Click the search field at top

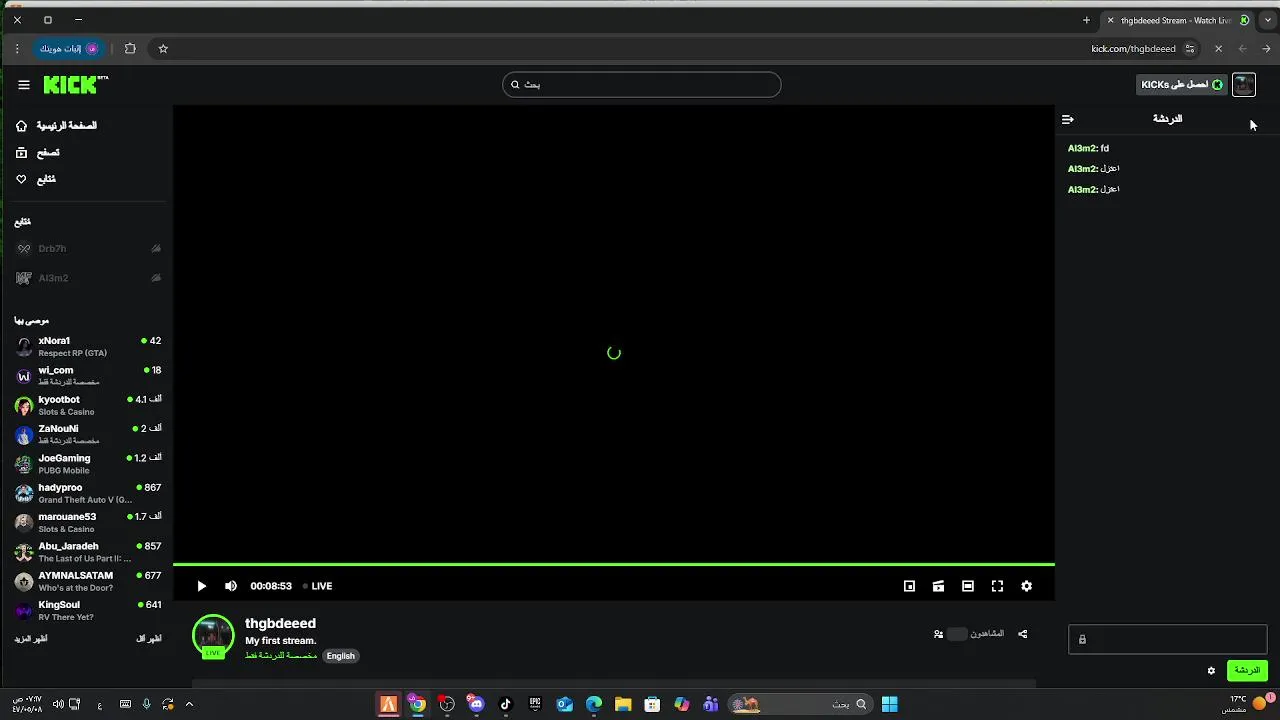click(641, 85)
